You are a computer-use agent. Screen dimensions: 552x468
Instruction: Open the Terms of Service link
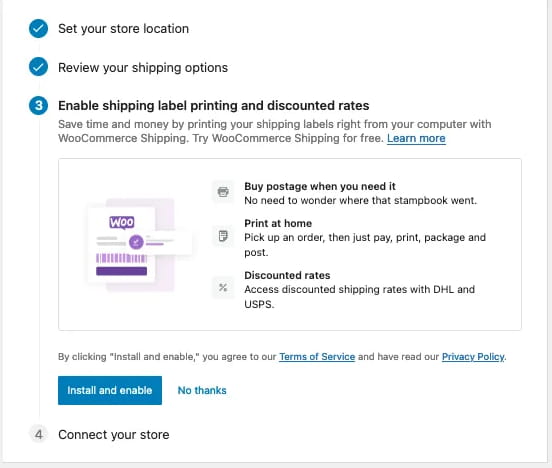[317, 357]
